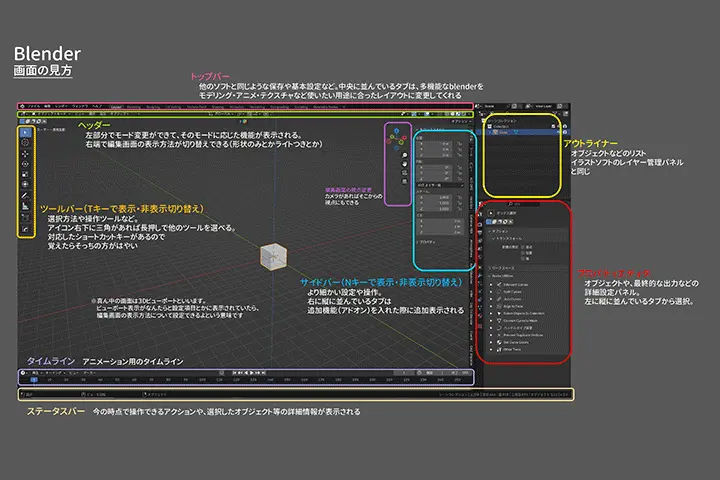Select the Annotate pencil tool

point(26,196)
